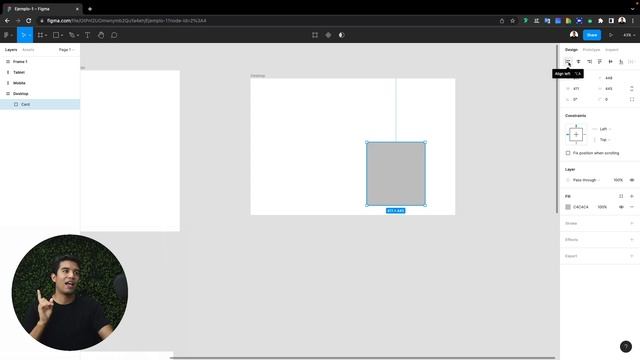Viewport: 640px width, 360px height.
Task: Click the align right icon
Action: [x=589, y=62]
